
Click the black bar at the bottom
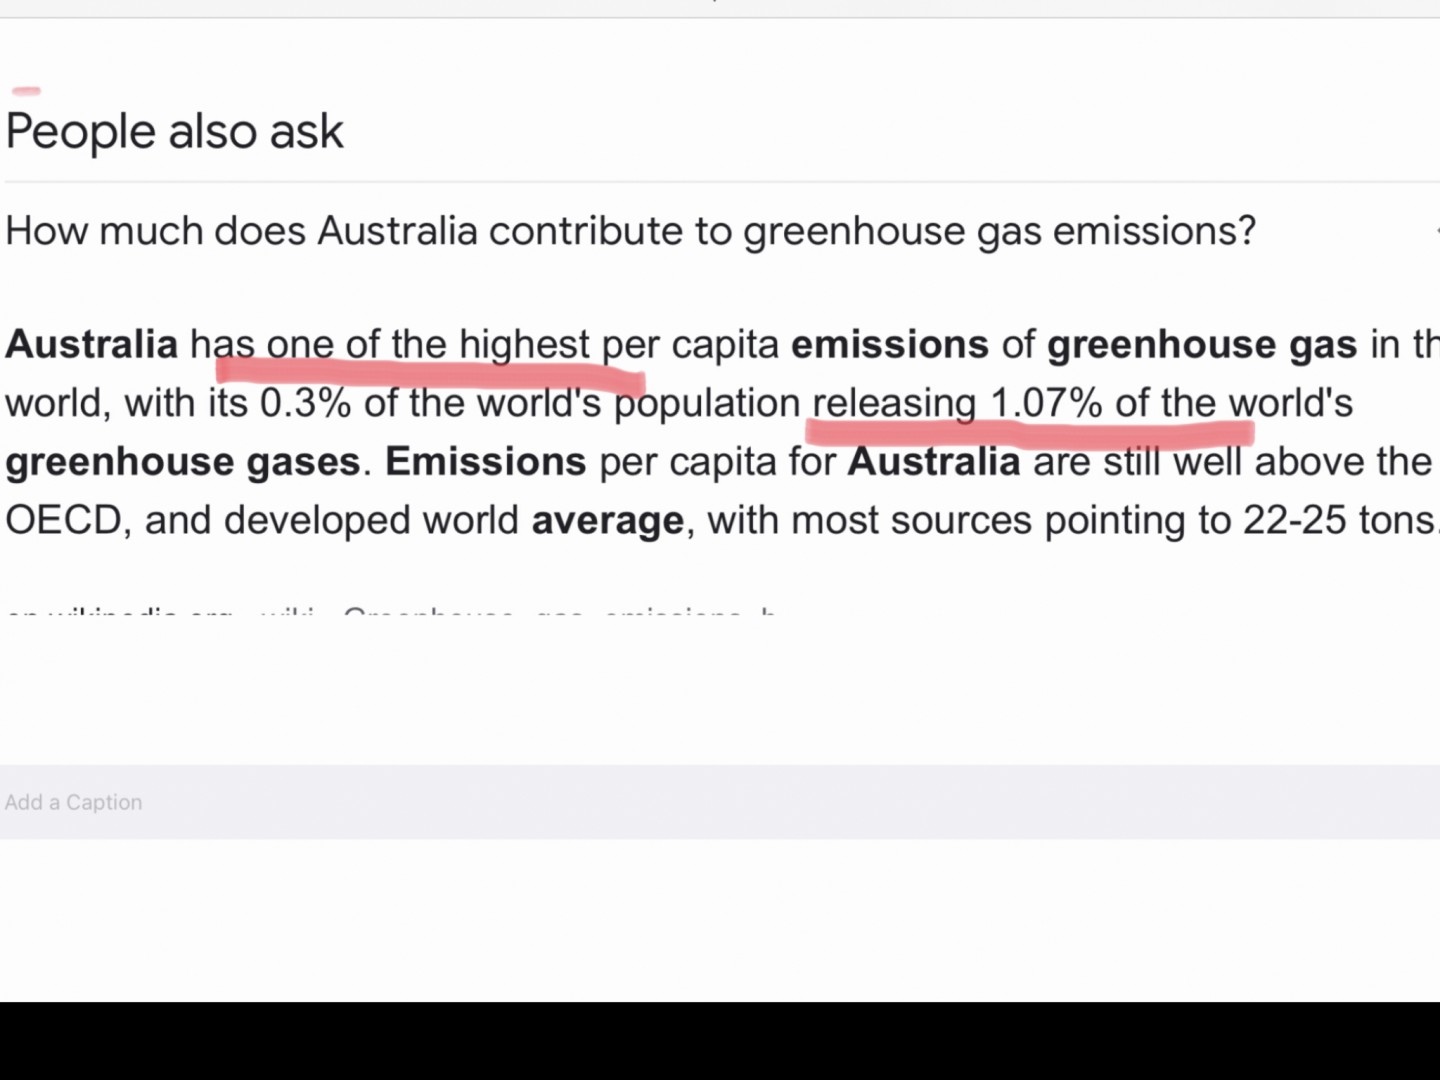pyautogui.click(x=720, y=1040)
